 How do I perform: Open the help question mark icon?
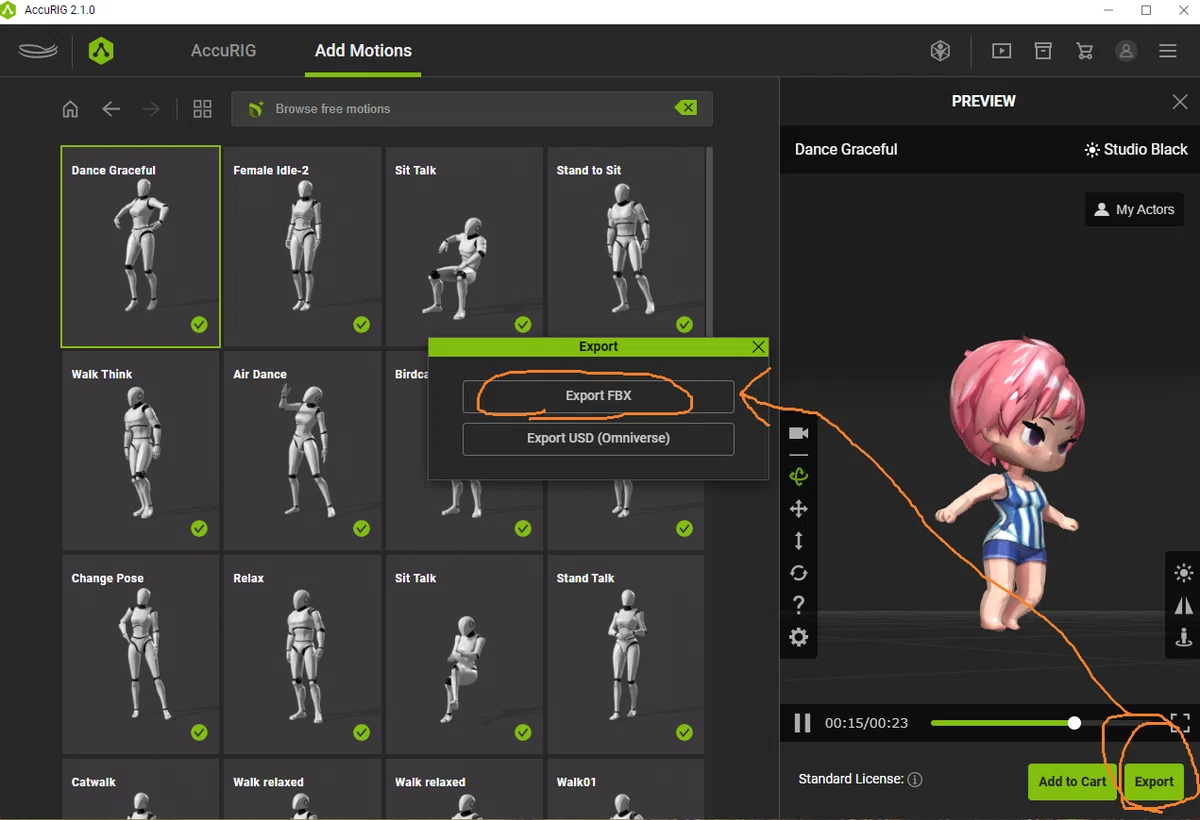[798, 605]
